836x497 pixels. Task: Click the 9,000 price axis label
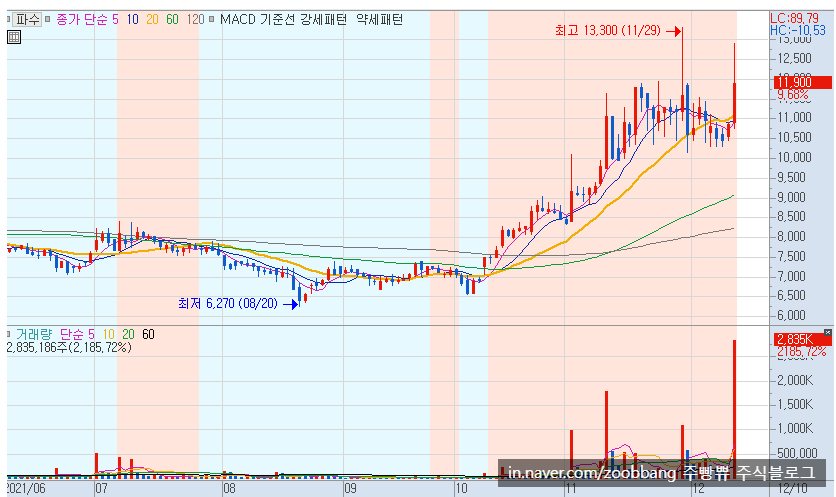coord(794,197)
